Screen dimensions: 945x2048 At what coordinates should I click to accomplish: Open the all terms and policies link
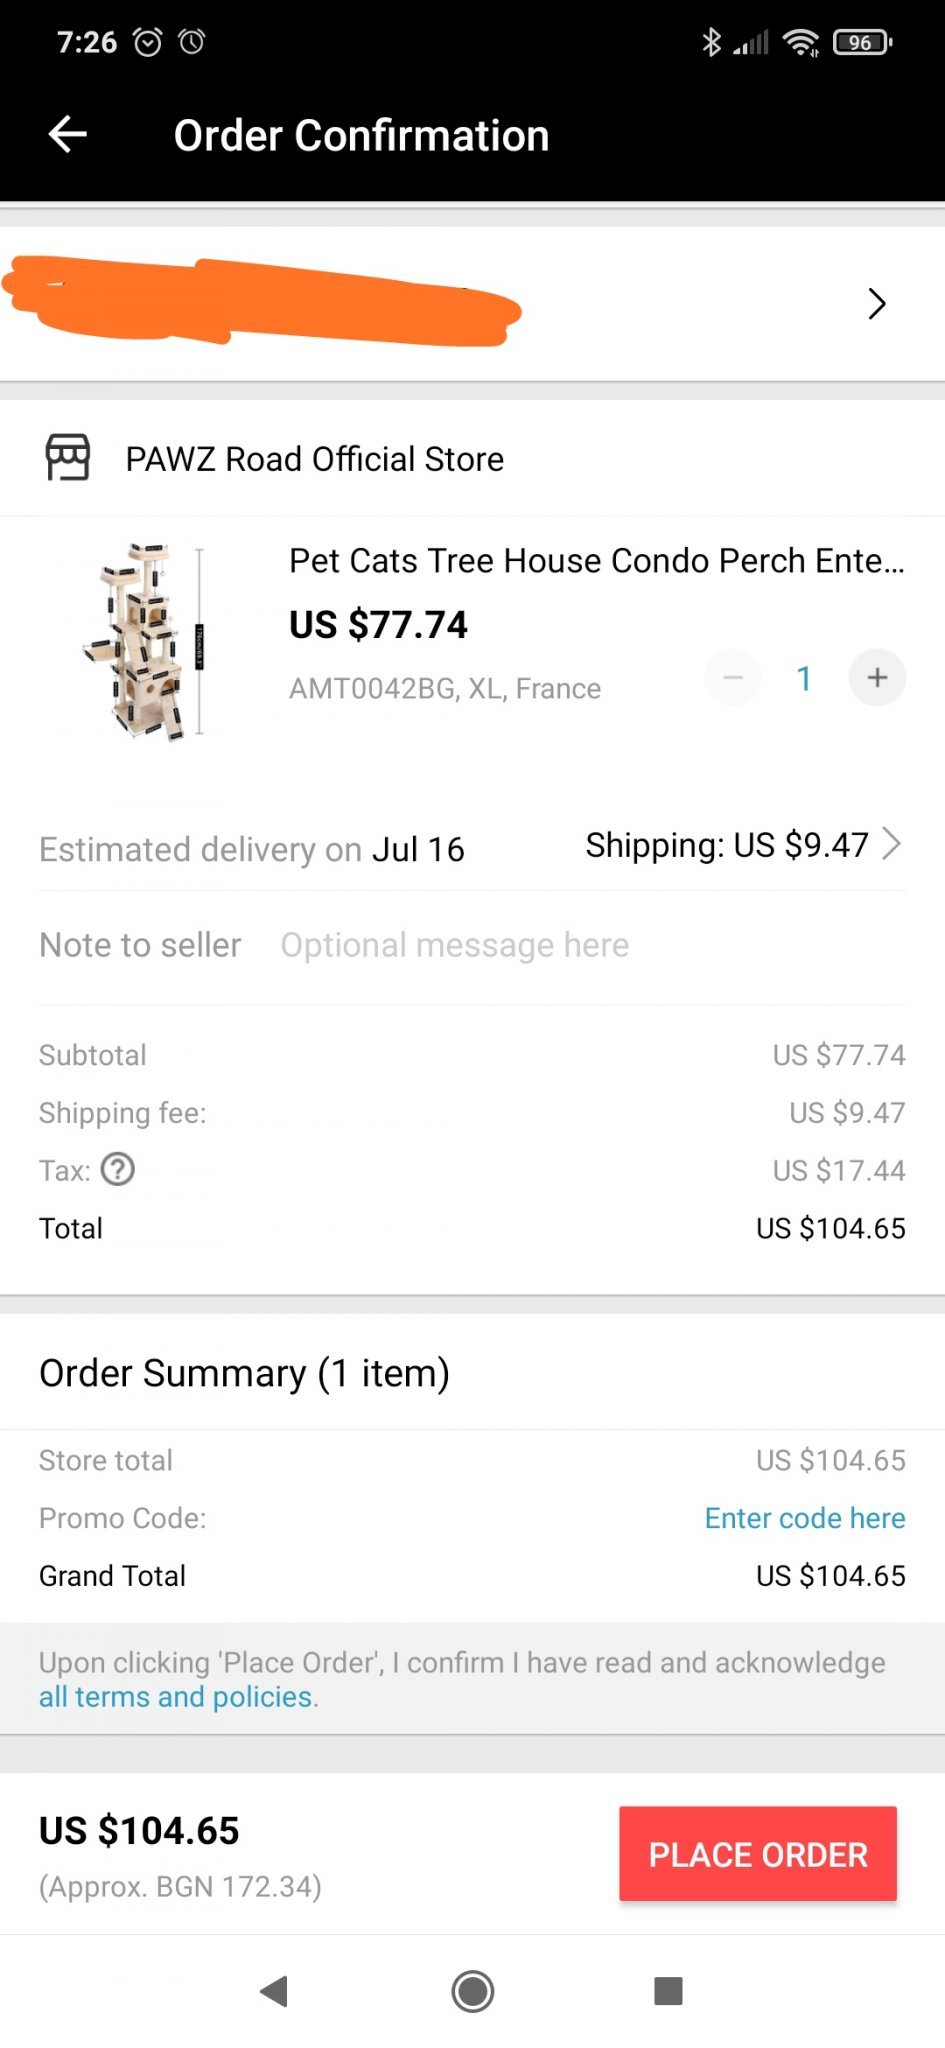tap(176, 1697)
